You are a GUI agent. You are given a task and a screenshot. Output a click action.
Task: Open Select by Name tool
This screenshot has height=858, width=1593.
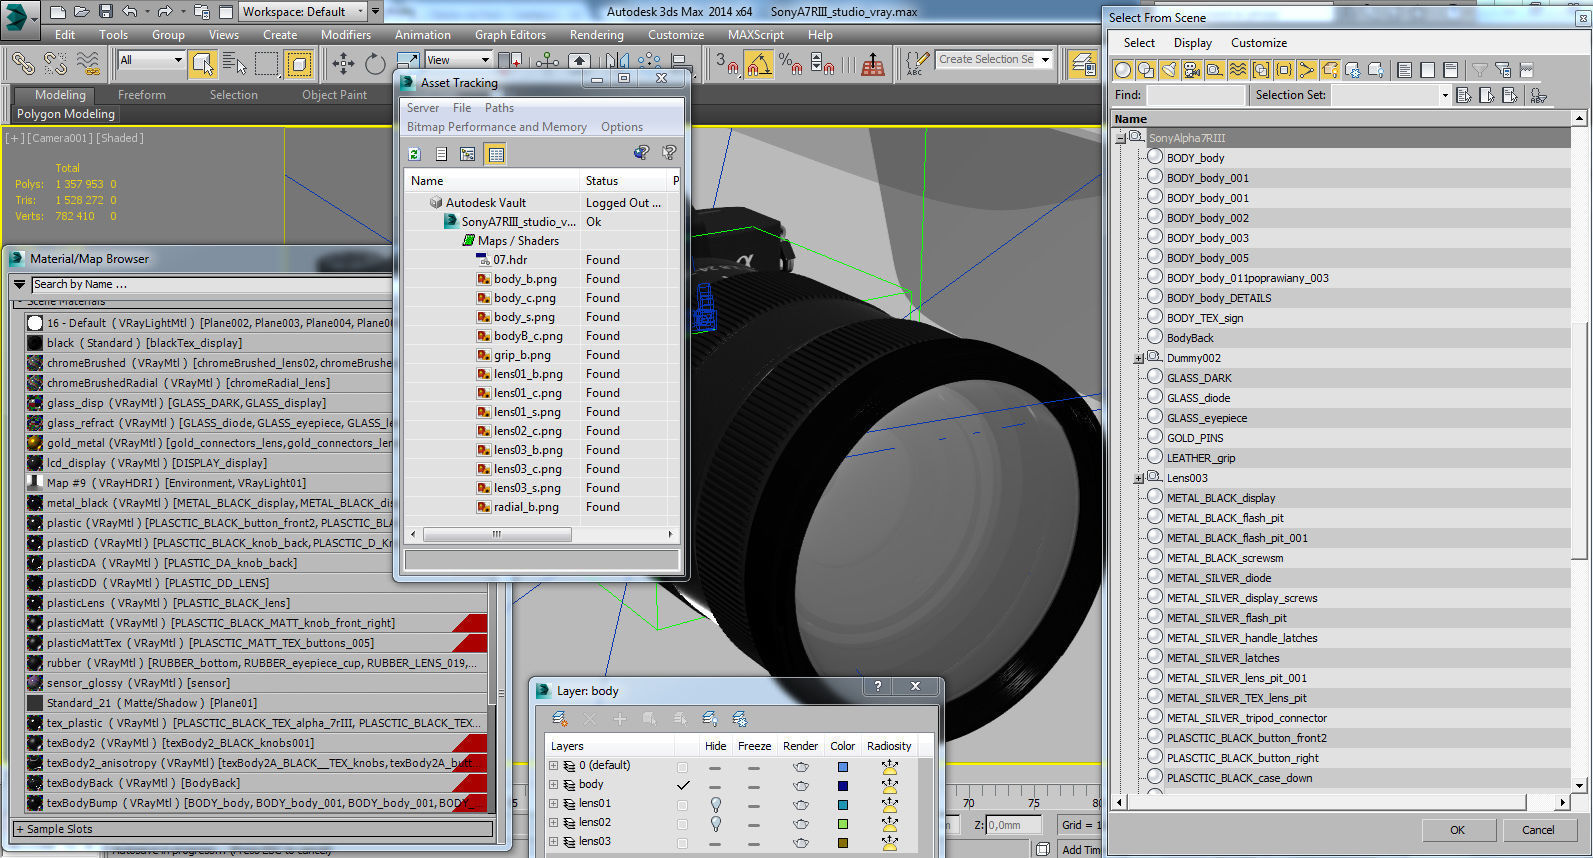[x=235, y=64]
